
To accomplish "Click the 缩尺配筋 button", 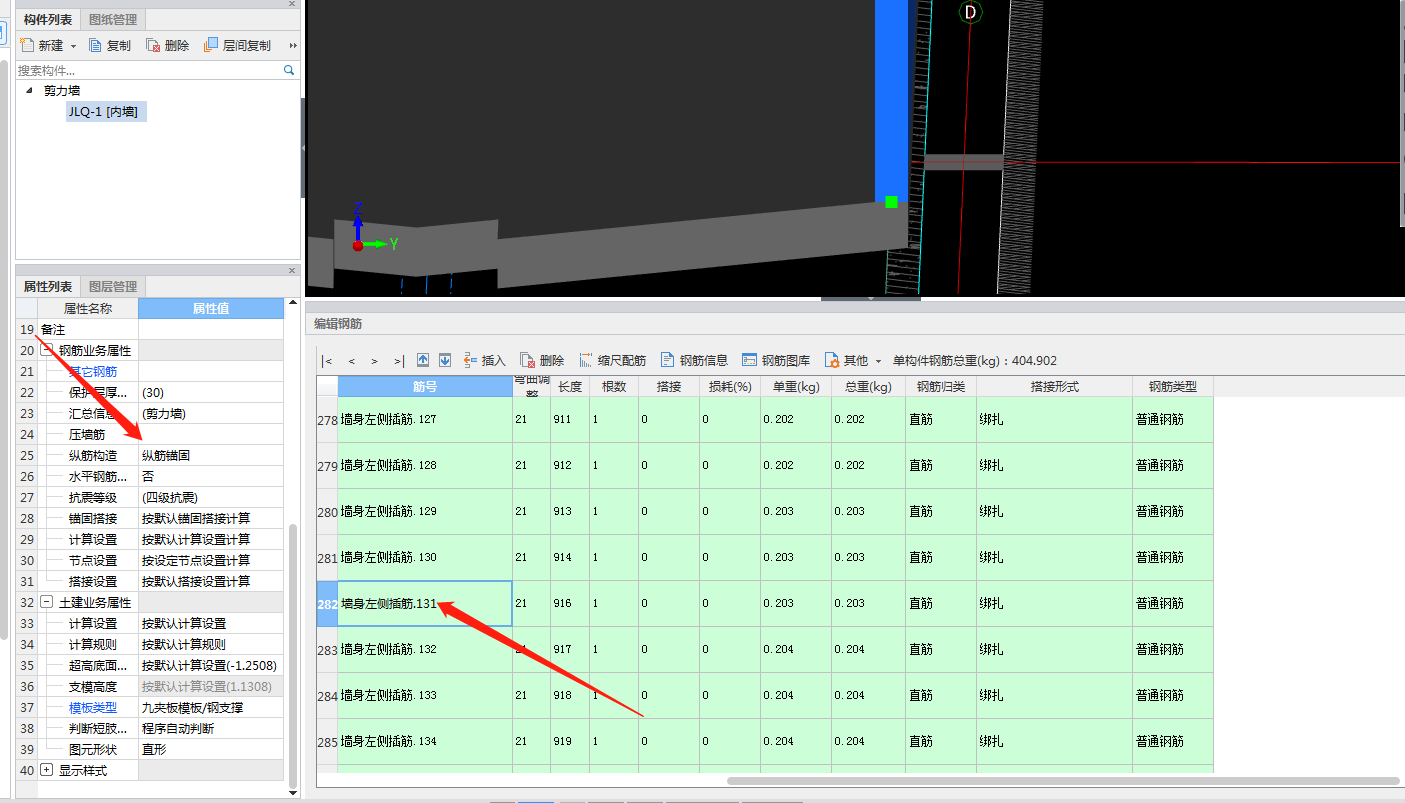I will (x=612, y=360).
